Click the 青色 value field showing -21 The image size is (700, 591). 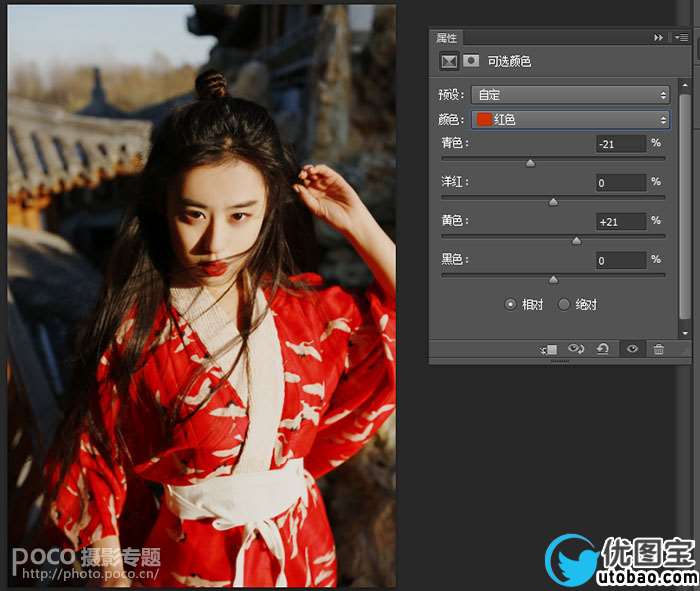point(621,144)
